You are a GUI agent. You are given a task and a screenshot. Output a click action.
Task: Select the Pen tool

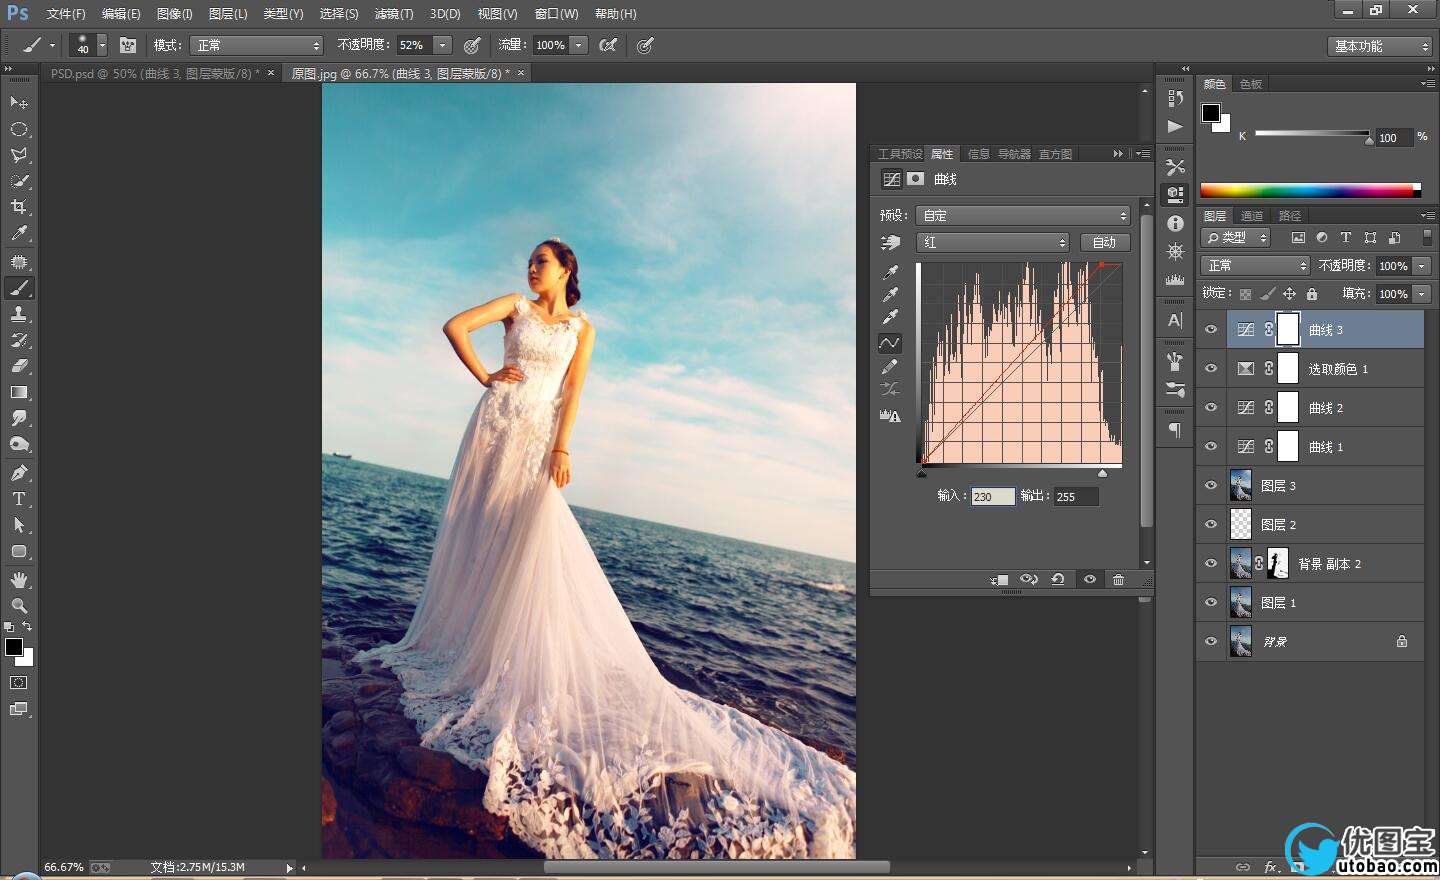coord(18,473)
